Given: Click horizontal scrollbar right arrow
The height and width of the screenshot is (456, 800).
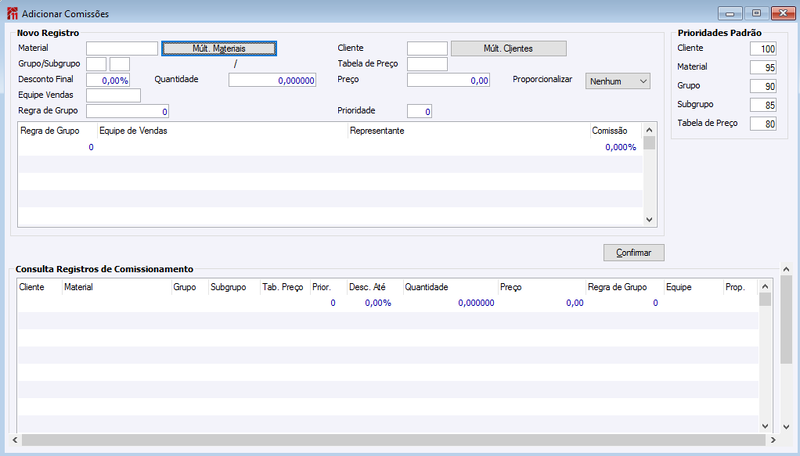Looking at the screenshot, I should click(x=773, y=440).
